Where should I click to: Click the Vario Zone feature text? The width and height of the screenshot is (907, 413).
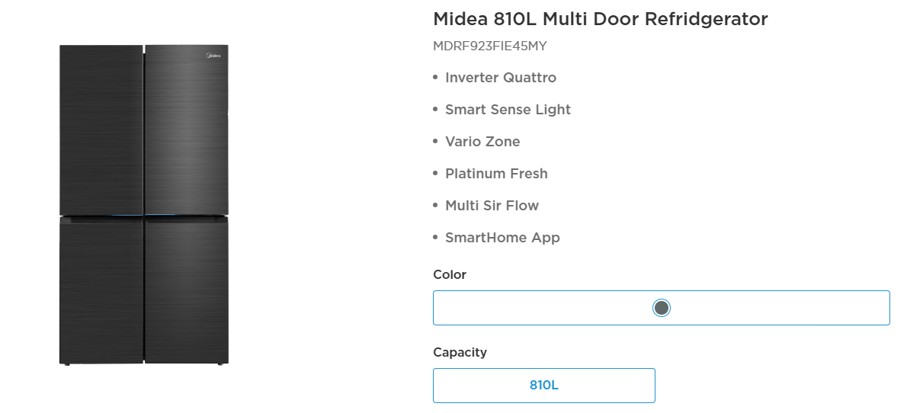482,142
